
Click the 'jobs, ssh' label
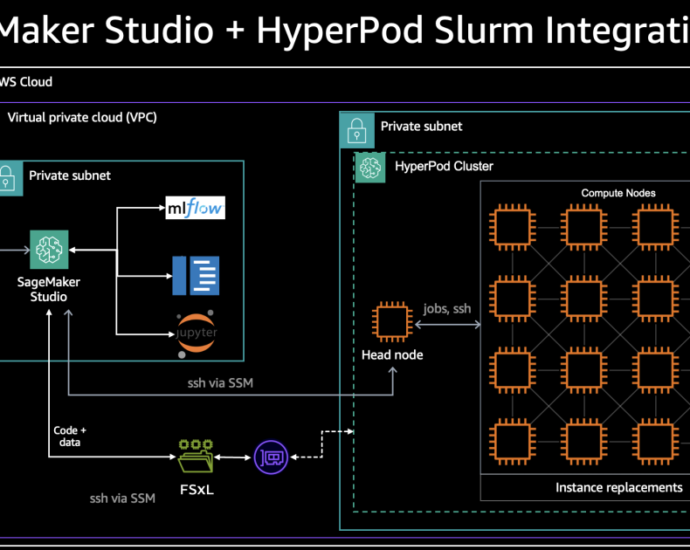[447, 309]
